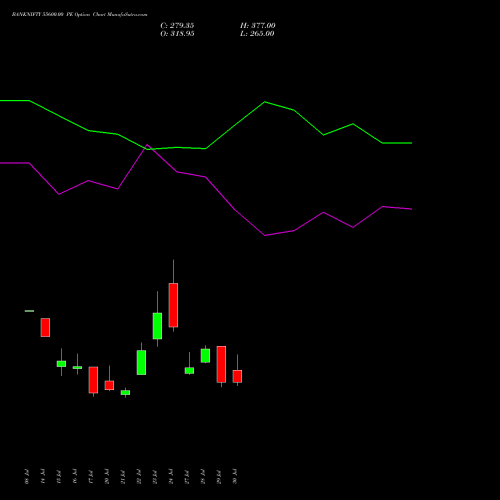Click the flat green dash candle at chart start
This screenshot has height=500, width=500.
point(29,311)
